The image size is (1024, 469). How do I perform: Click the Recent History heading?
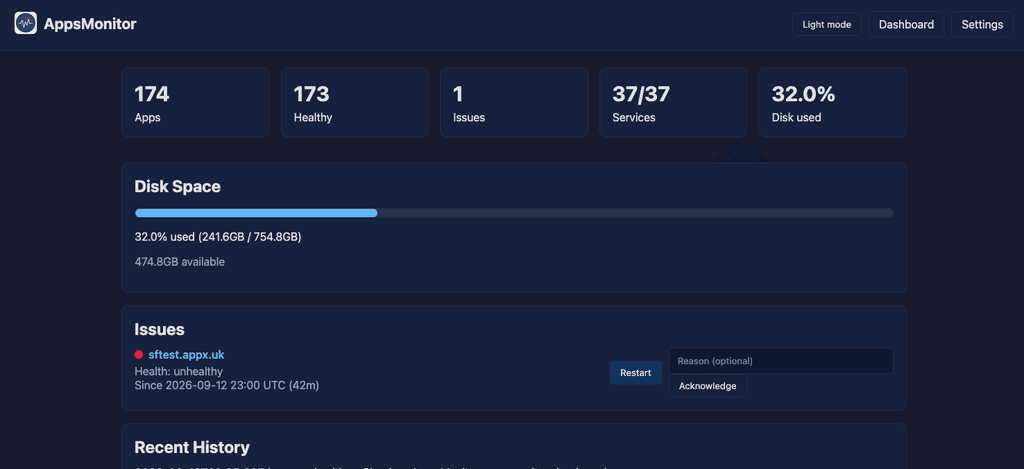pyautogui.click(x=192, y=447)
